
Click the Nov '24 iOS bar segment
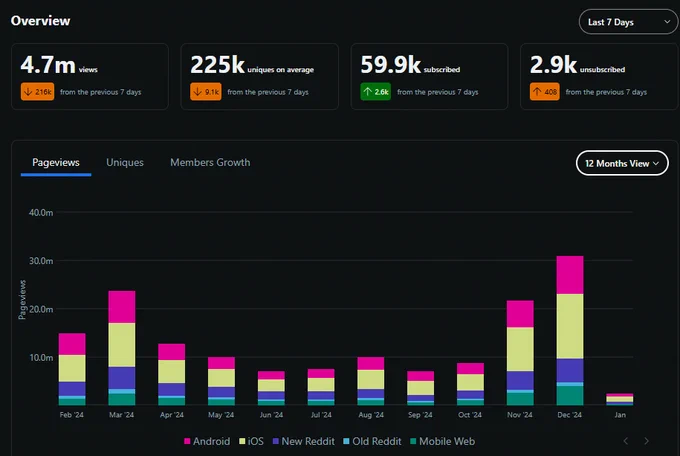(x=520, y=349)
